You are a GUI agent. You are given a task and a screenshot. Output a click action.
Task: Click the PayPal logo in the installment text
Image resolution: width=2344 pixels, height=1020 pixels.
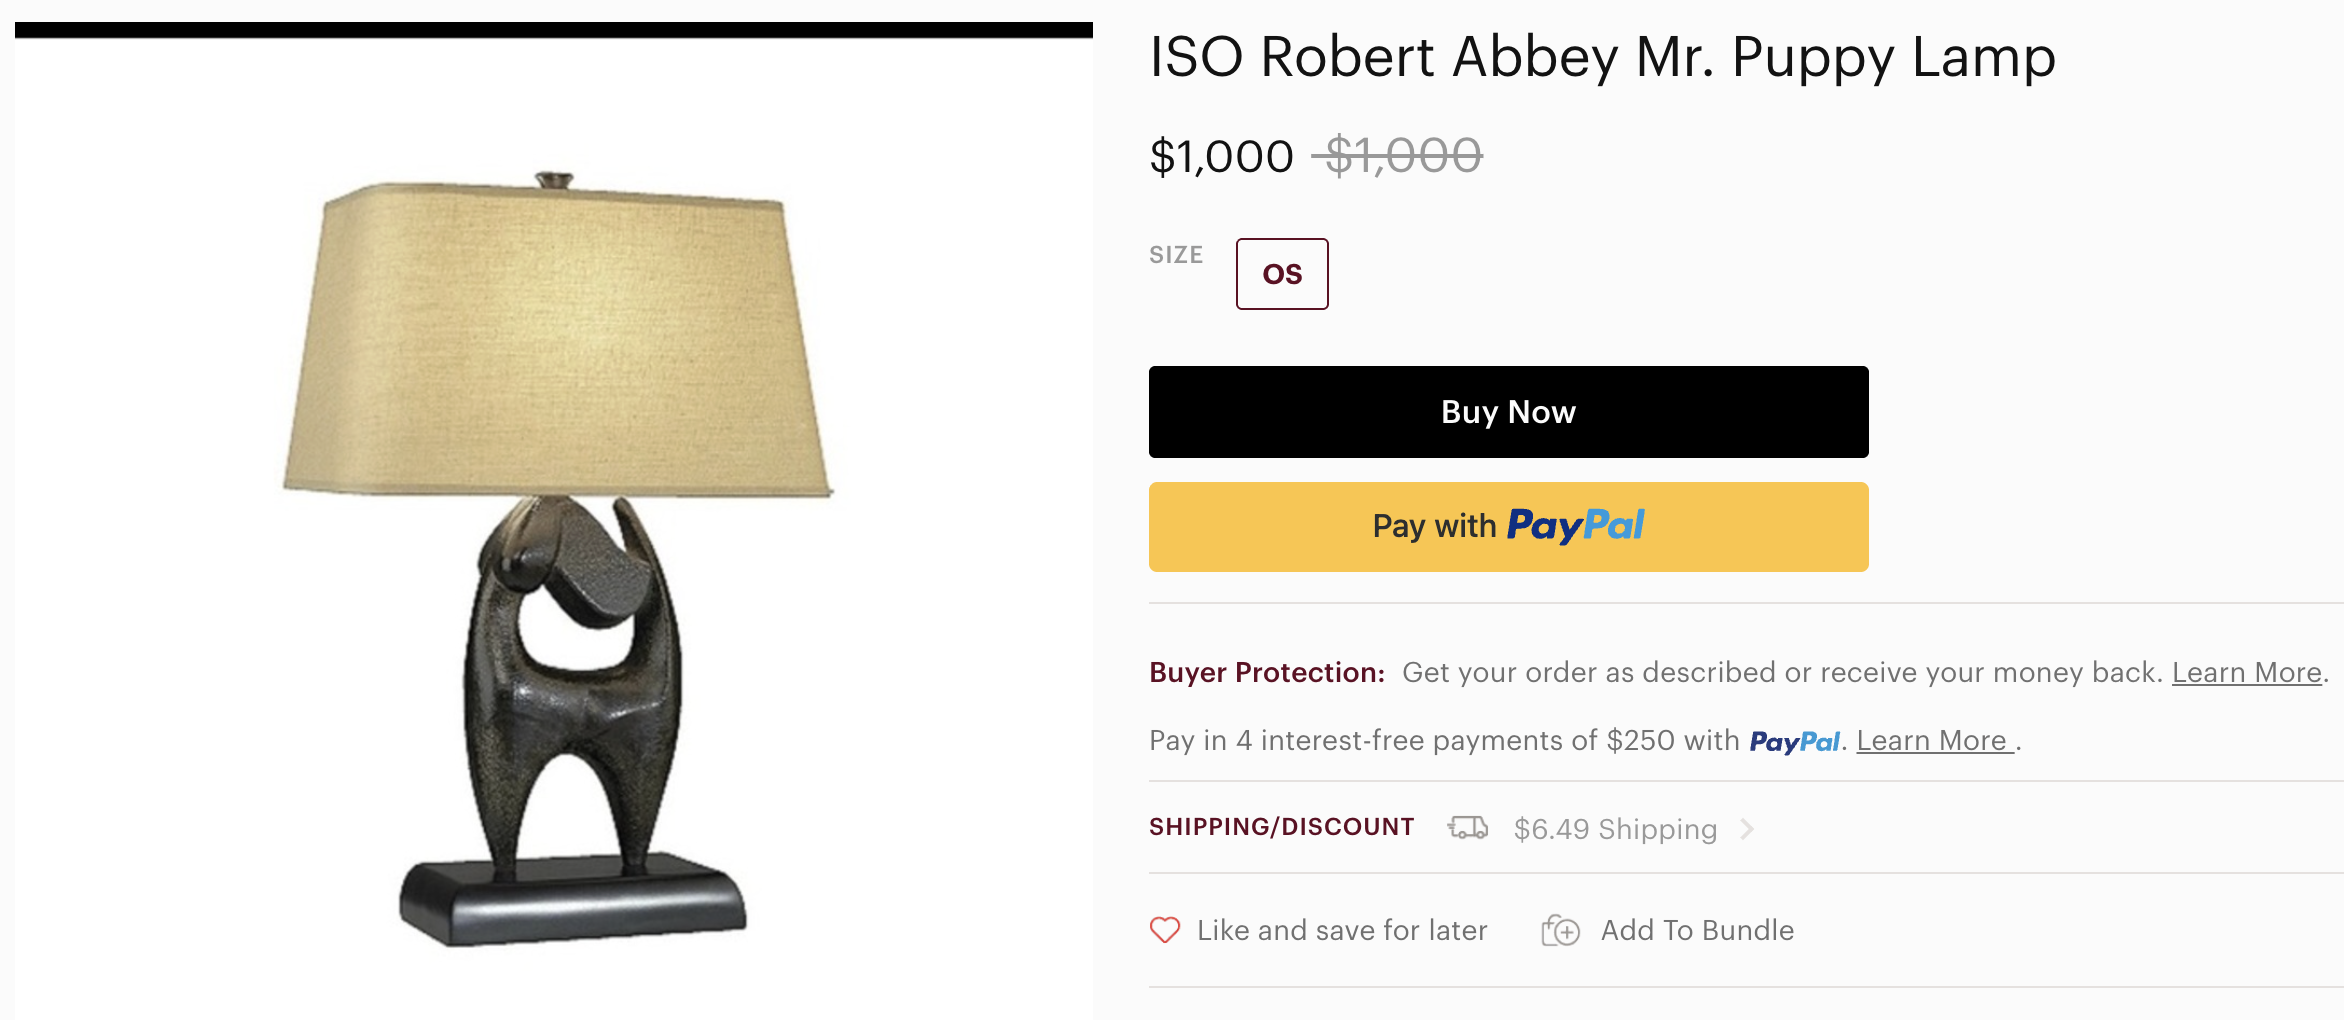click(1794, 742)
